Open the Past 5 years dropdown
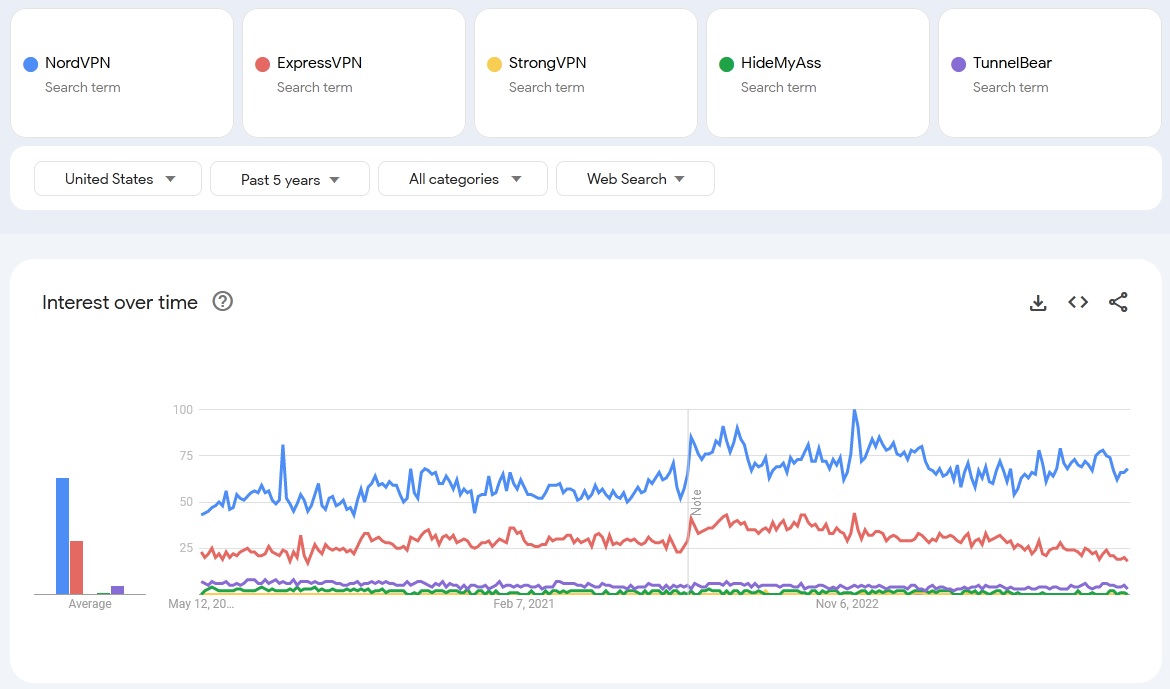This screenshot has width=1170, height=689. [x=290, y=179]
